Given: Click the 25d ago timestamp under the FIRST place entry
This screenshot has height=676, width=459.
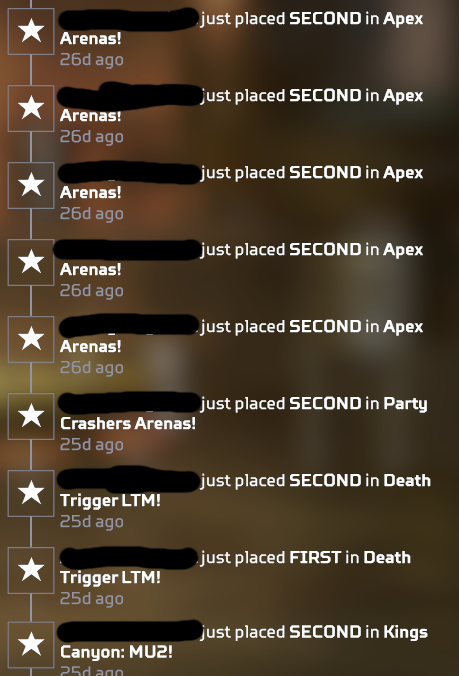Looking at the screenshot, I should tap(92, 598).
